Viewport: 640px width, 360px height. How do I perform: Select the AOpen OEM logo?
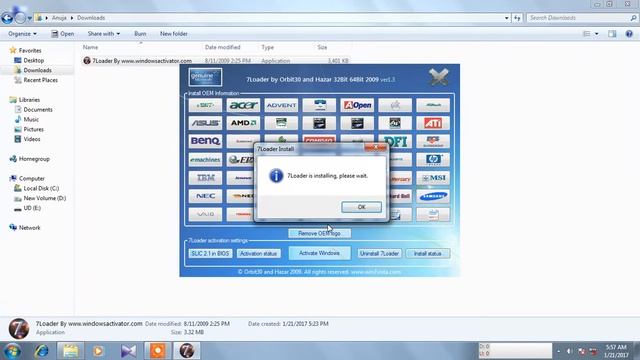357,105
